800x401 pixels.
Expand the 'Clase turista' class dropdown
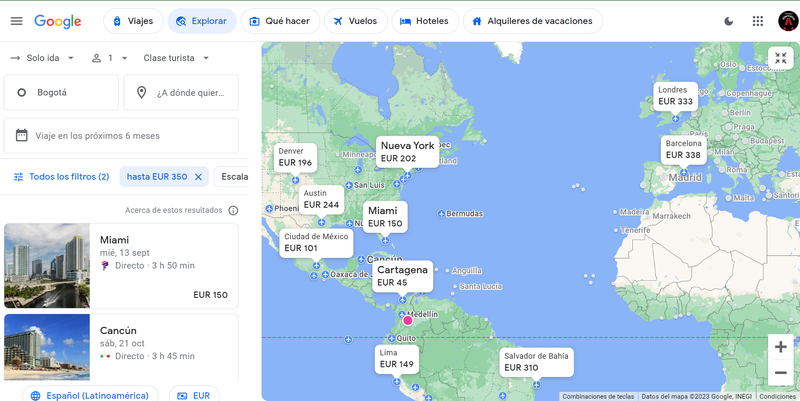(176, 58)
